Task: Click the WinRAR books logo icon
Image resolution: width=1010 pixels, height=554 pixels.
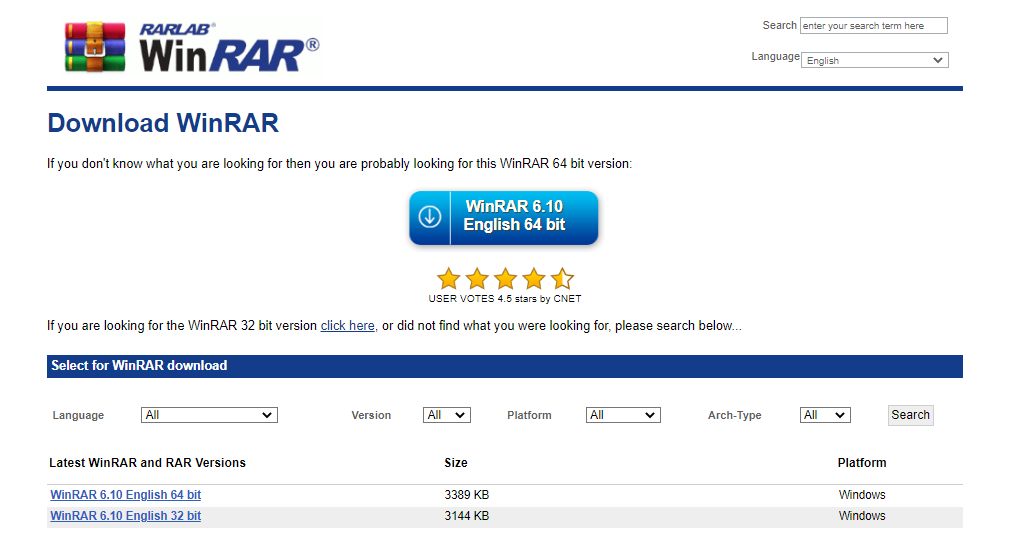Action: click(95, 47)
